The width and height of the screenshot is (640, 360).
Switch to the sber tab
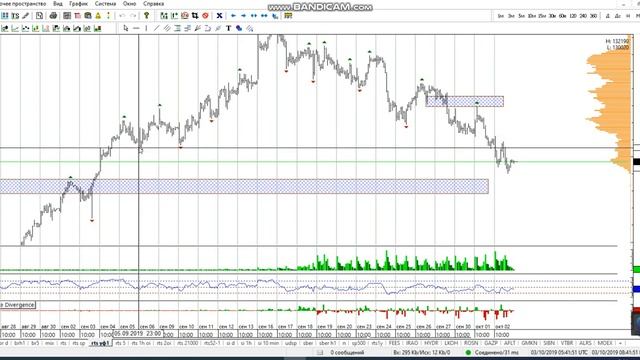(308, 343)
